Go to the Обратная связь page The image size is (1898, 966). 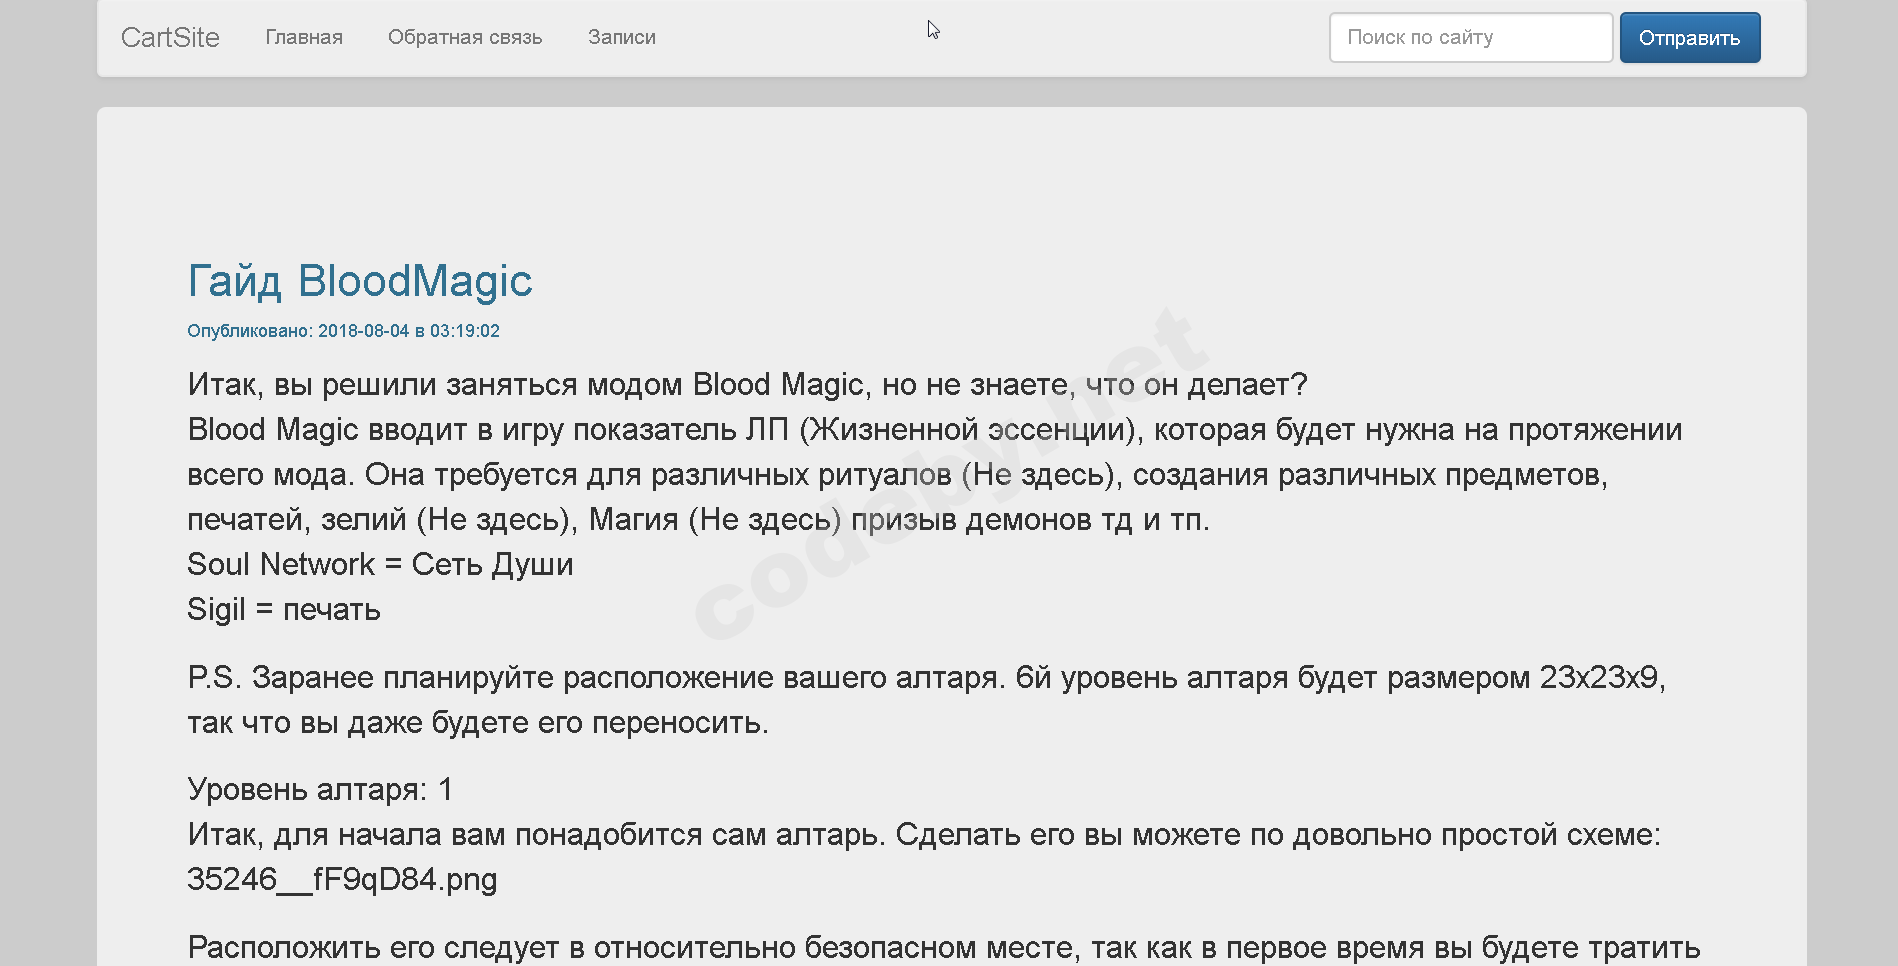point(465,37)
